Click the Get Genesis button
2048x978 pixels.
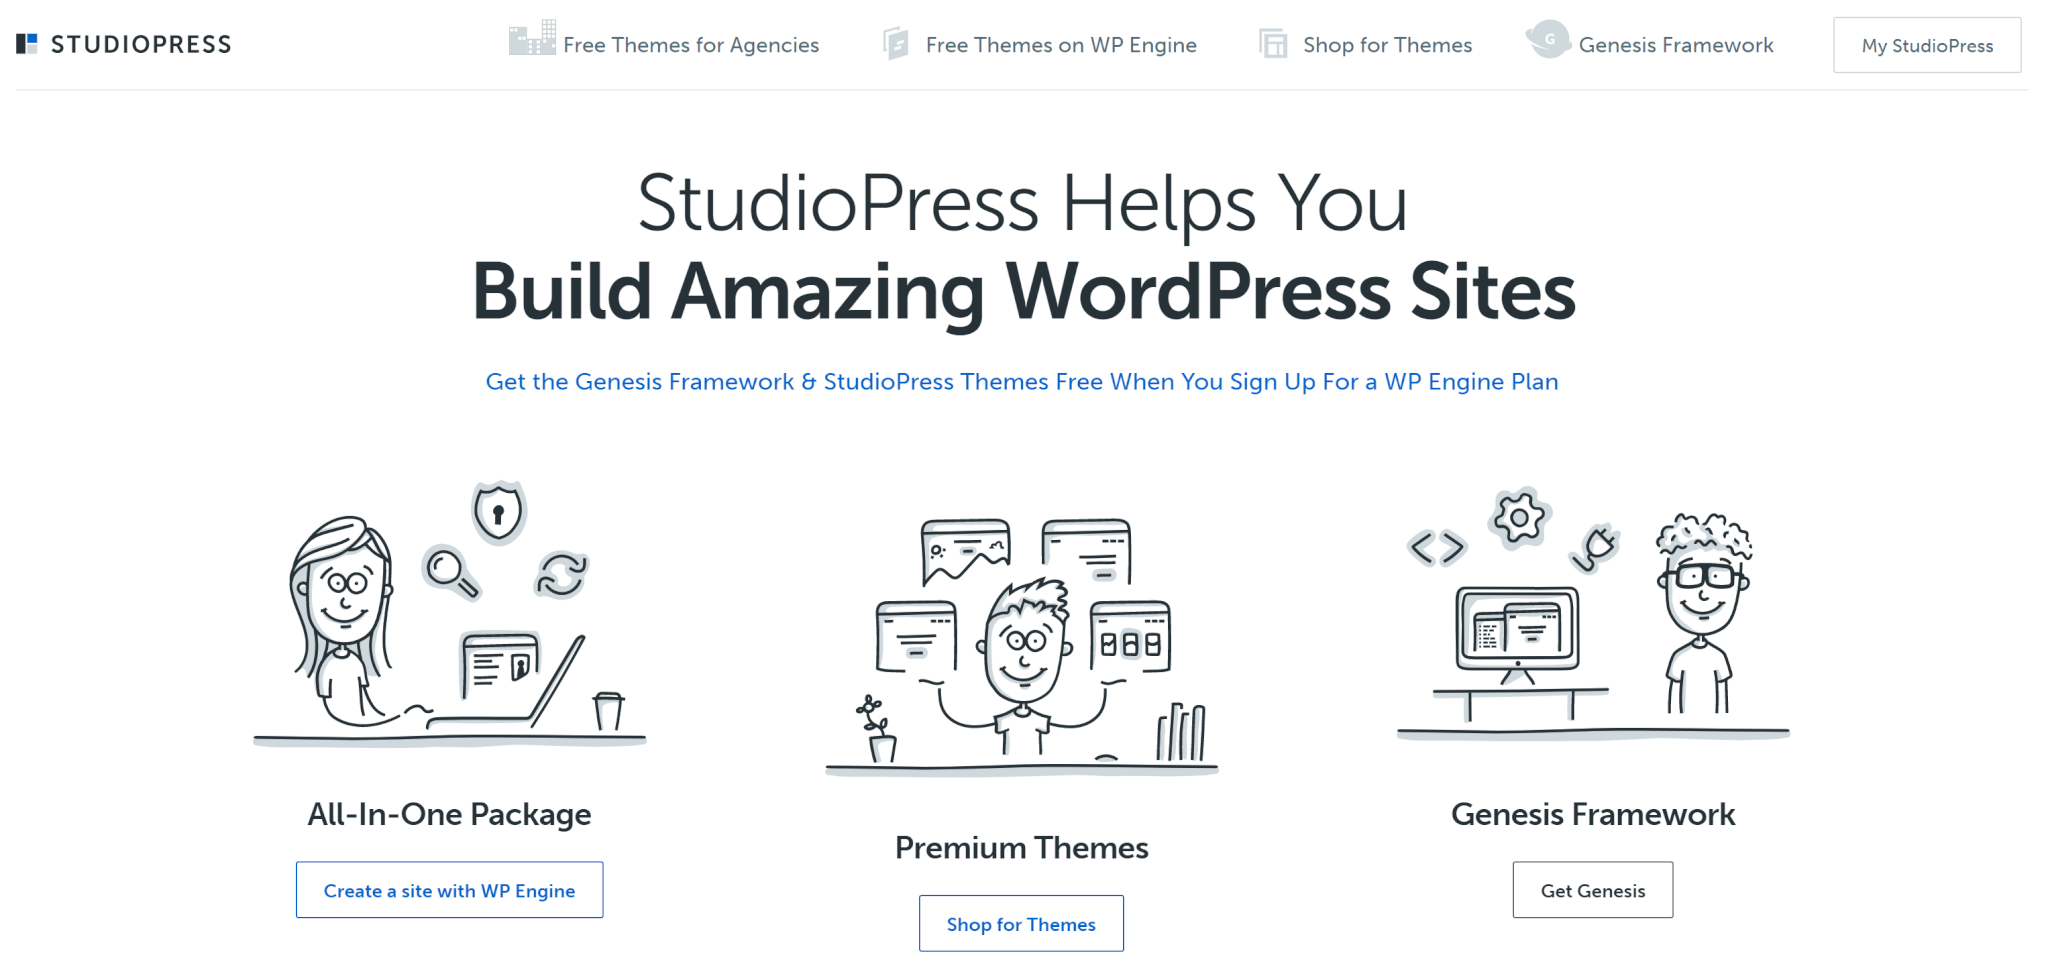pyautogui.click(x=1593, y=890)
